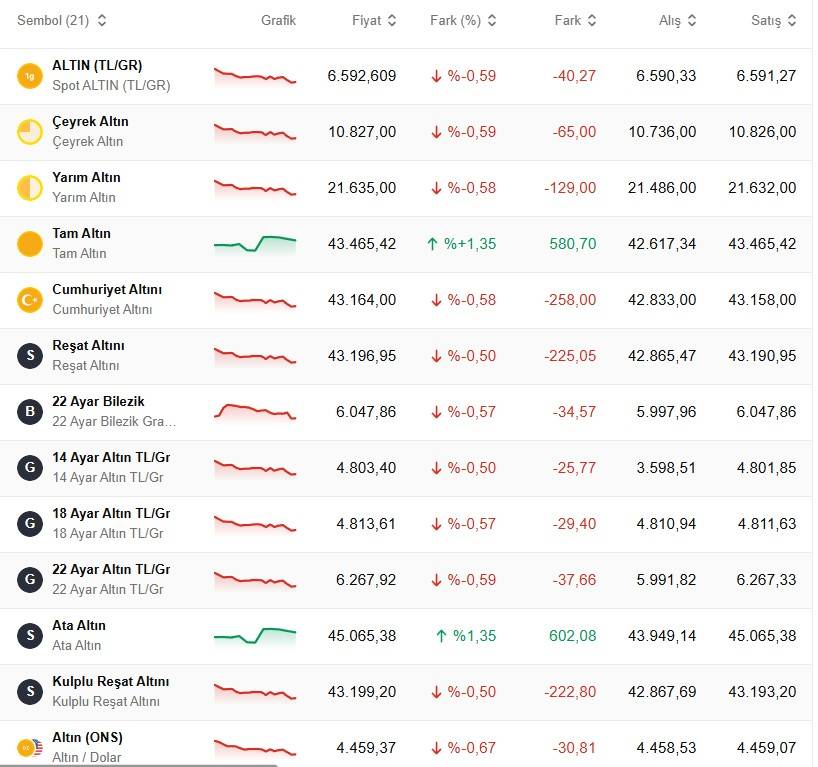Click the price 21.635,00
Screen dimensions: 818x767
[x=362, y=188]
